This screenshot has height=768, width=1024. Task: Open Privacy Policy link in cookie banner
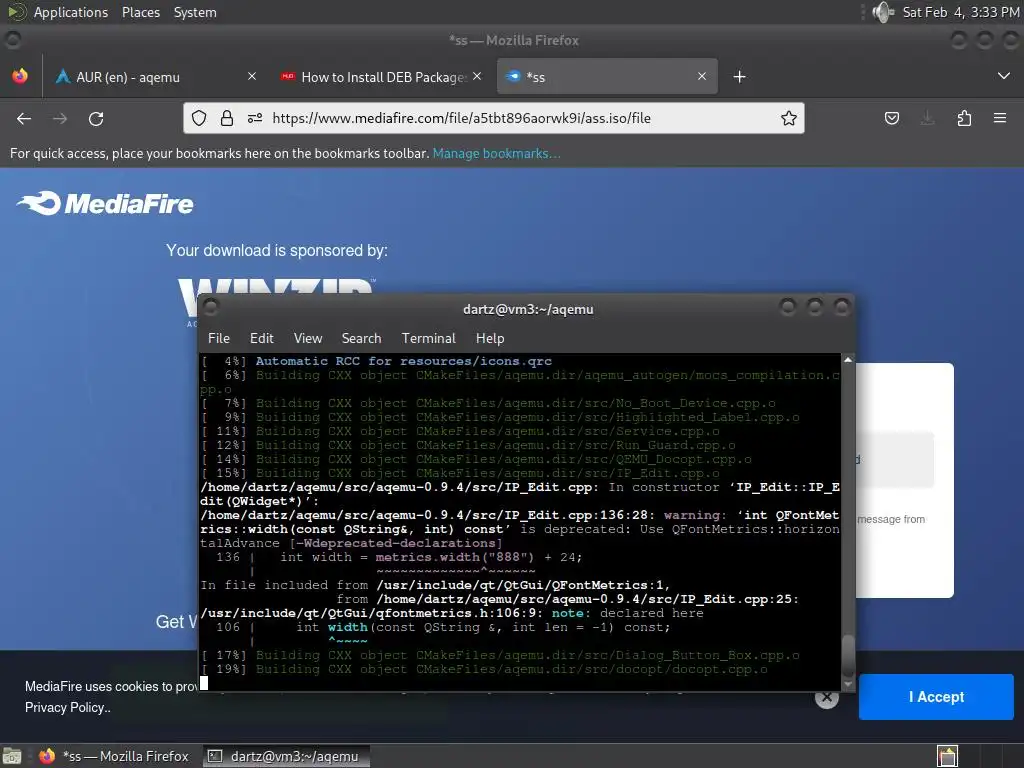click(67, 707)
